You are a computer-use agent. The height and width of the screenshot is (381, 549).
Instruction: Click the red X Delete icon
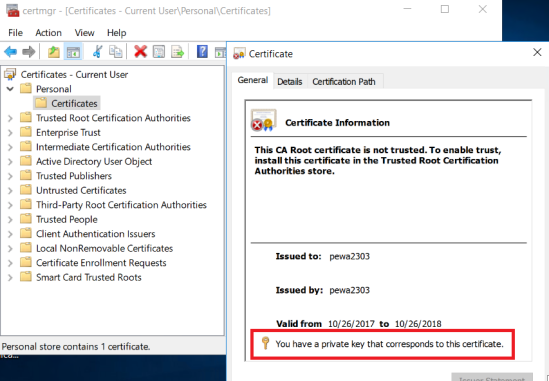[140, 51]
